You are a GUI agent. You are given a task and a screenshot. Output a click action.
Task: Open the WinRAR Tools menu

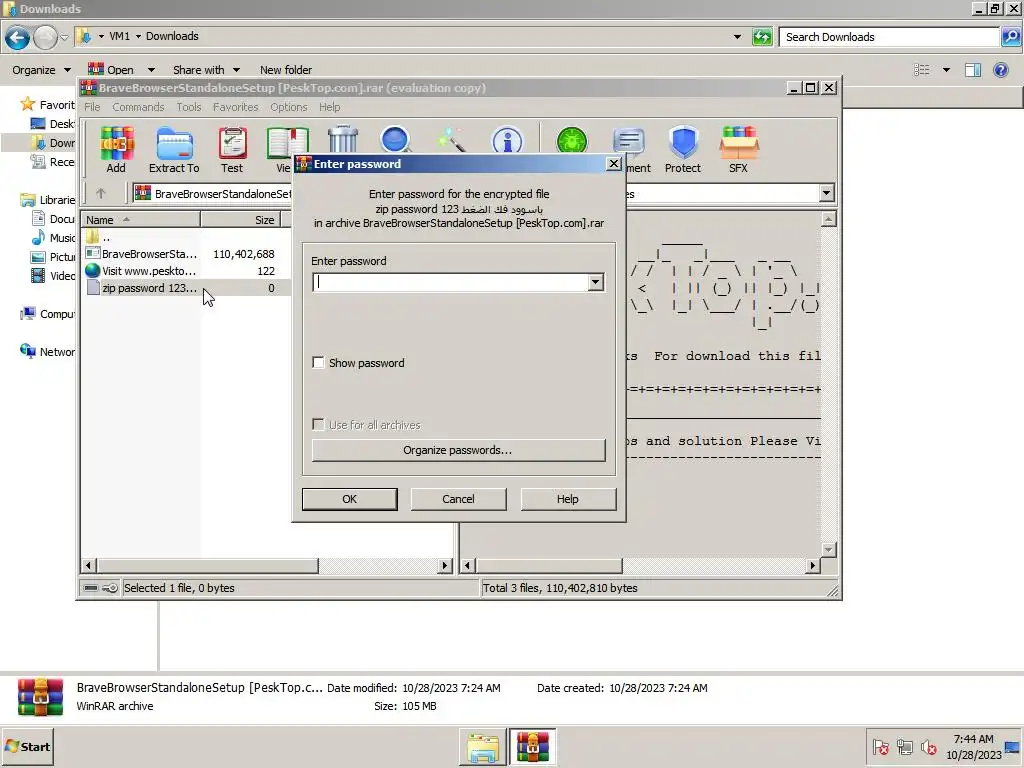189,107
